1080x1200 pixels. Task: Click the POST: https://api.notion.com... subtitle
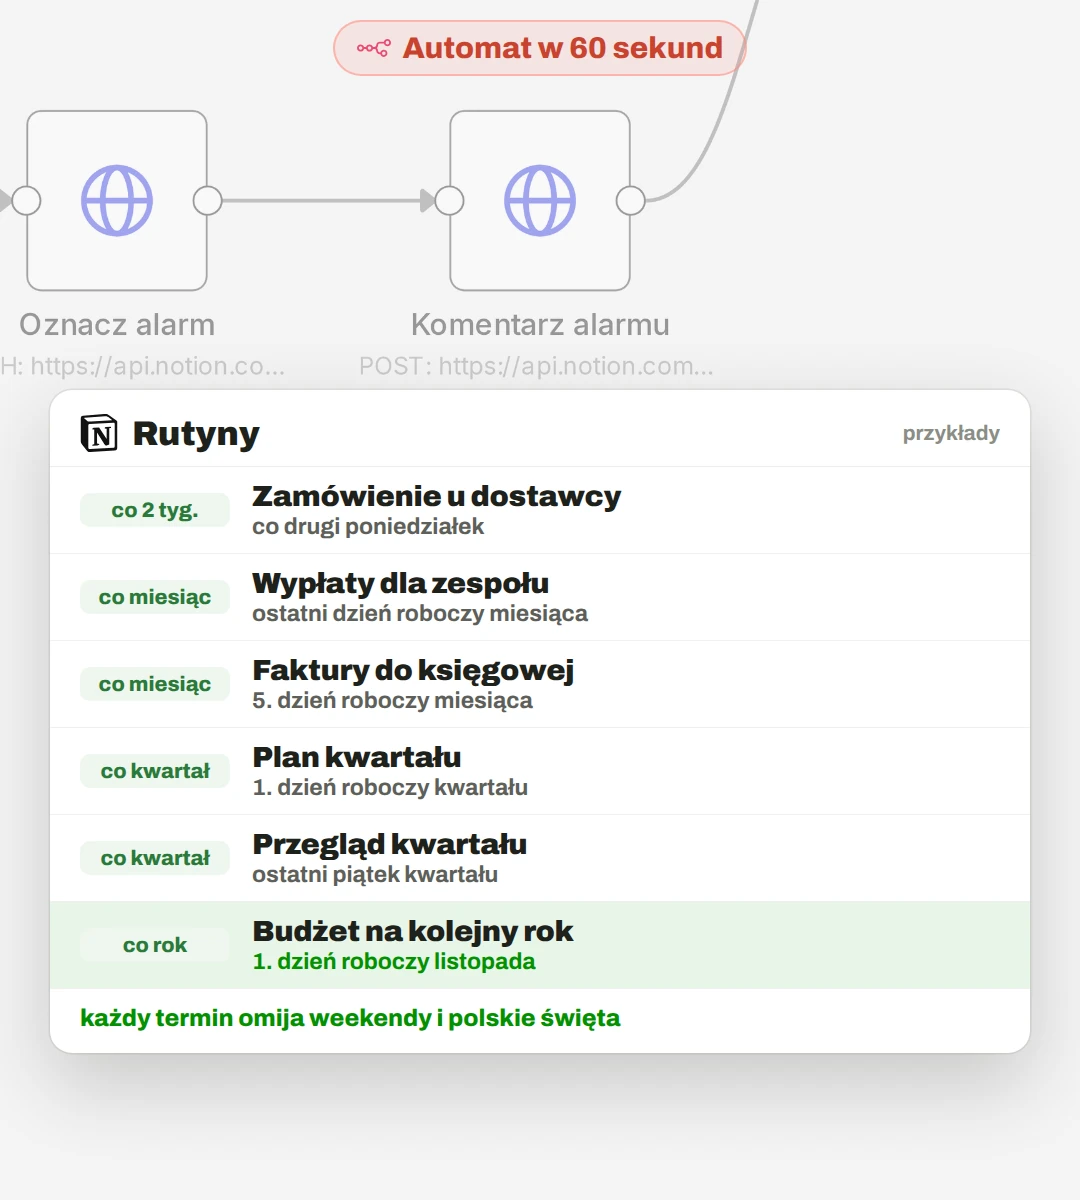pyautogui.click(x=536, y=367)
